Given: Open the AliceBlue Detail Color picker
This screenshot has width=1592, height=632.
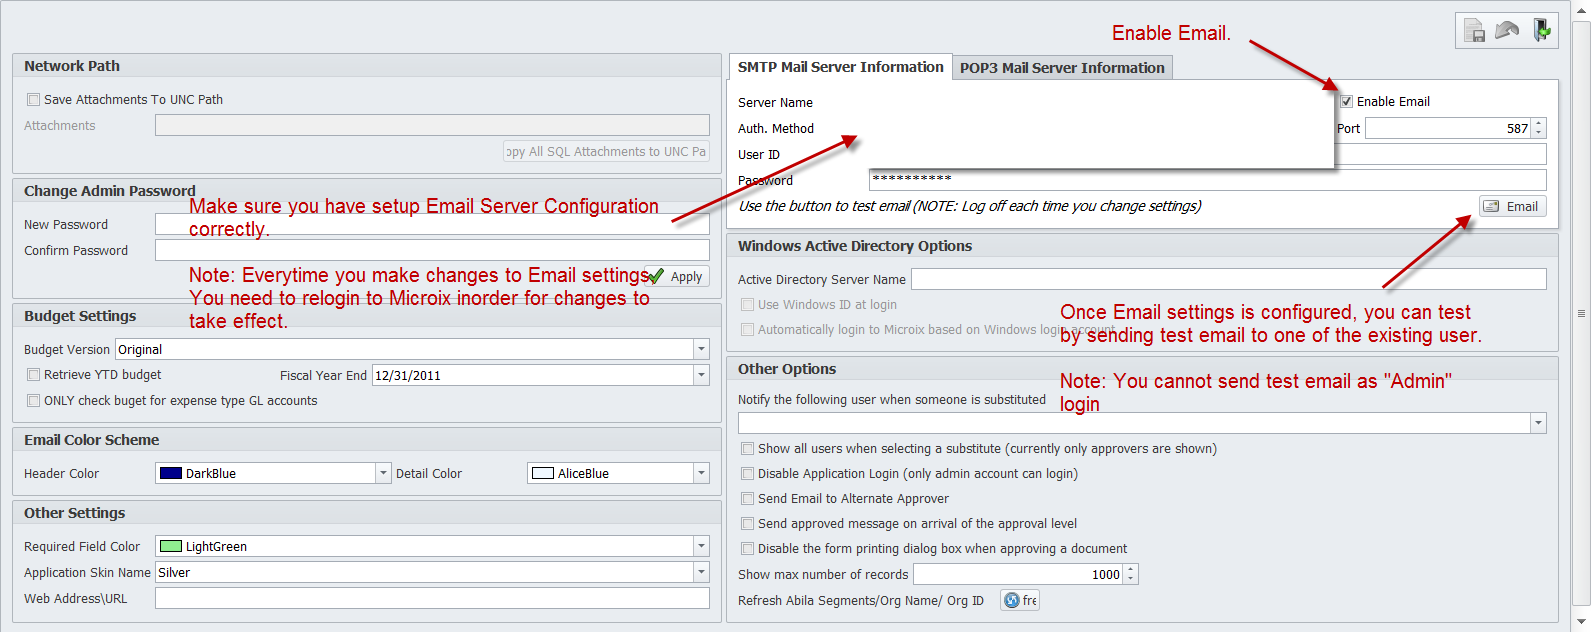Looking at the screenshot, I should (x=701, y=473).
